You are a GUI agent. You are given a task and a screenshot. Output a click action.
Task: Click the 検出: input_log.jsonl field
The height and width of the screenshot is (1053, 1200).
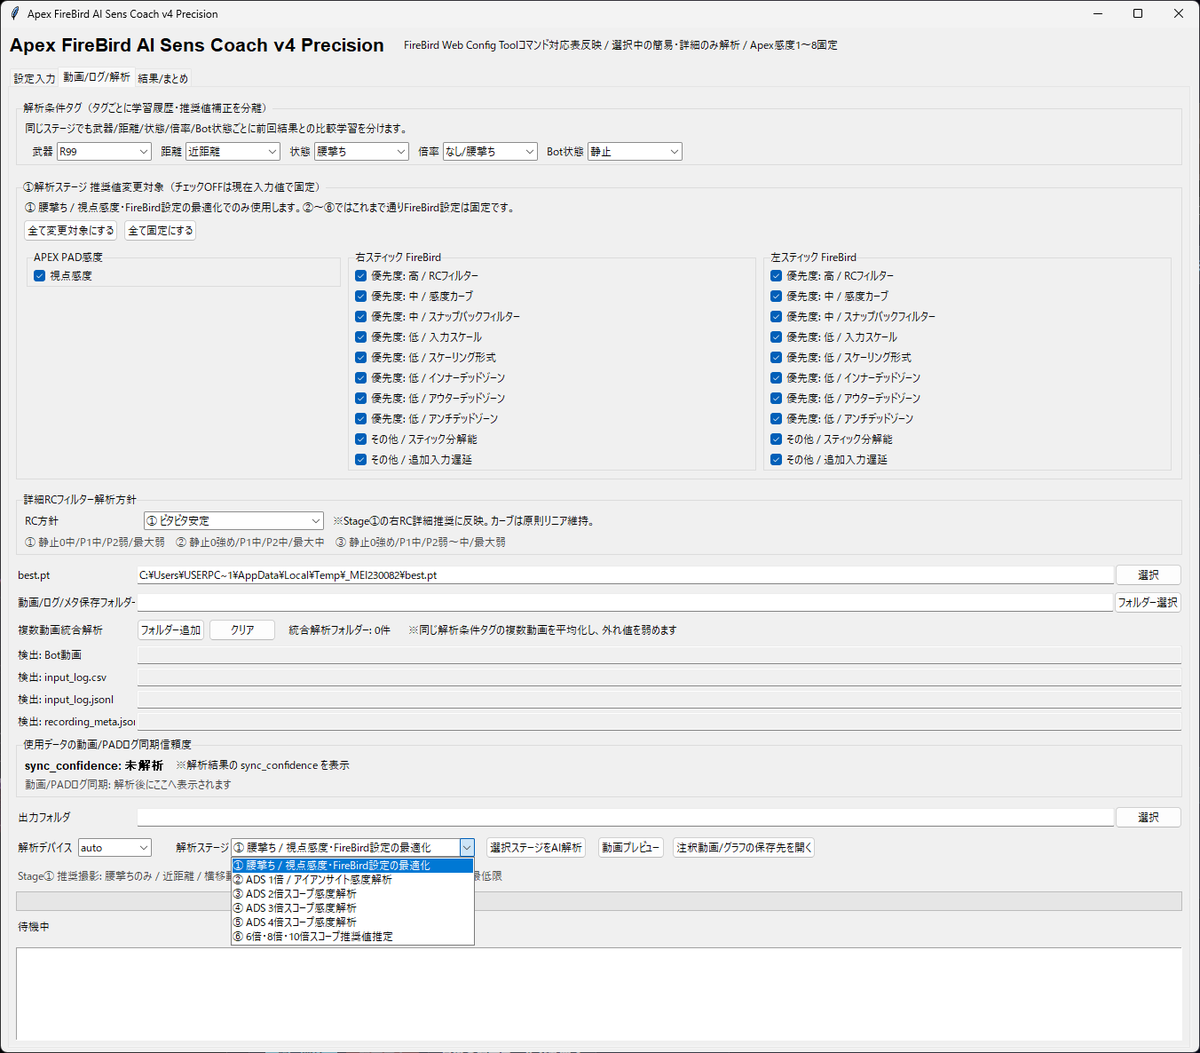click(x=659, y=699)
